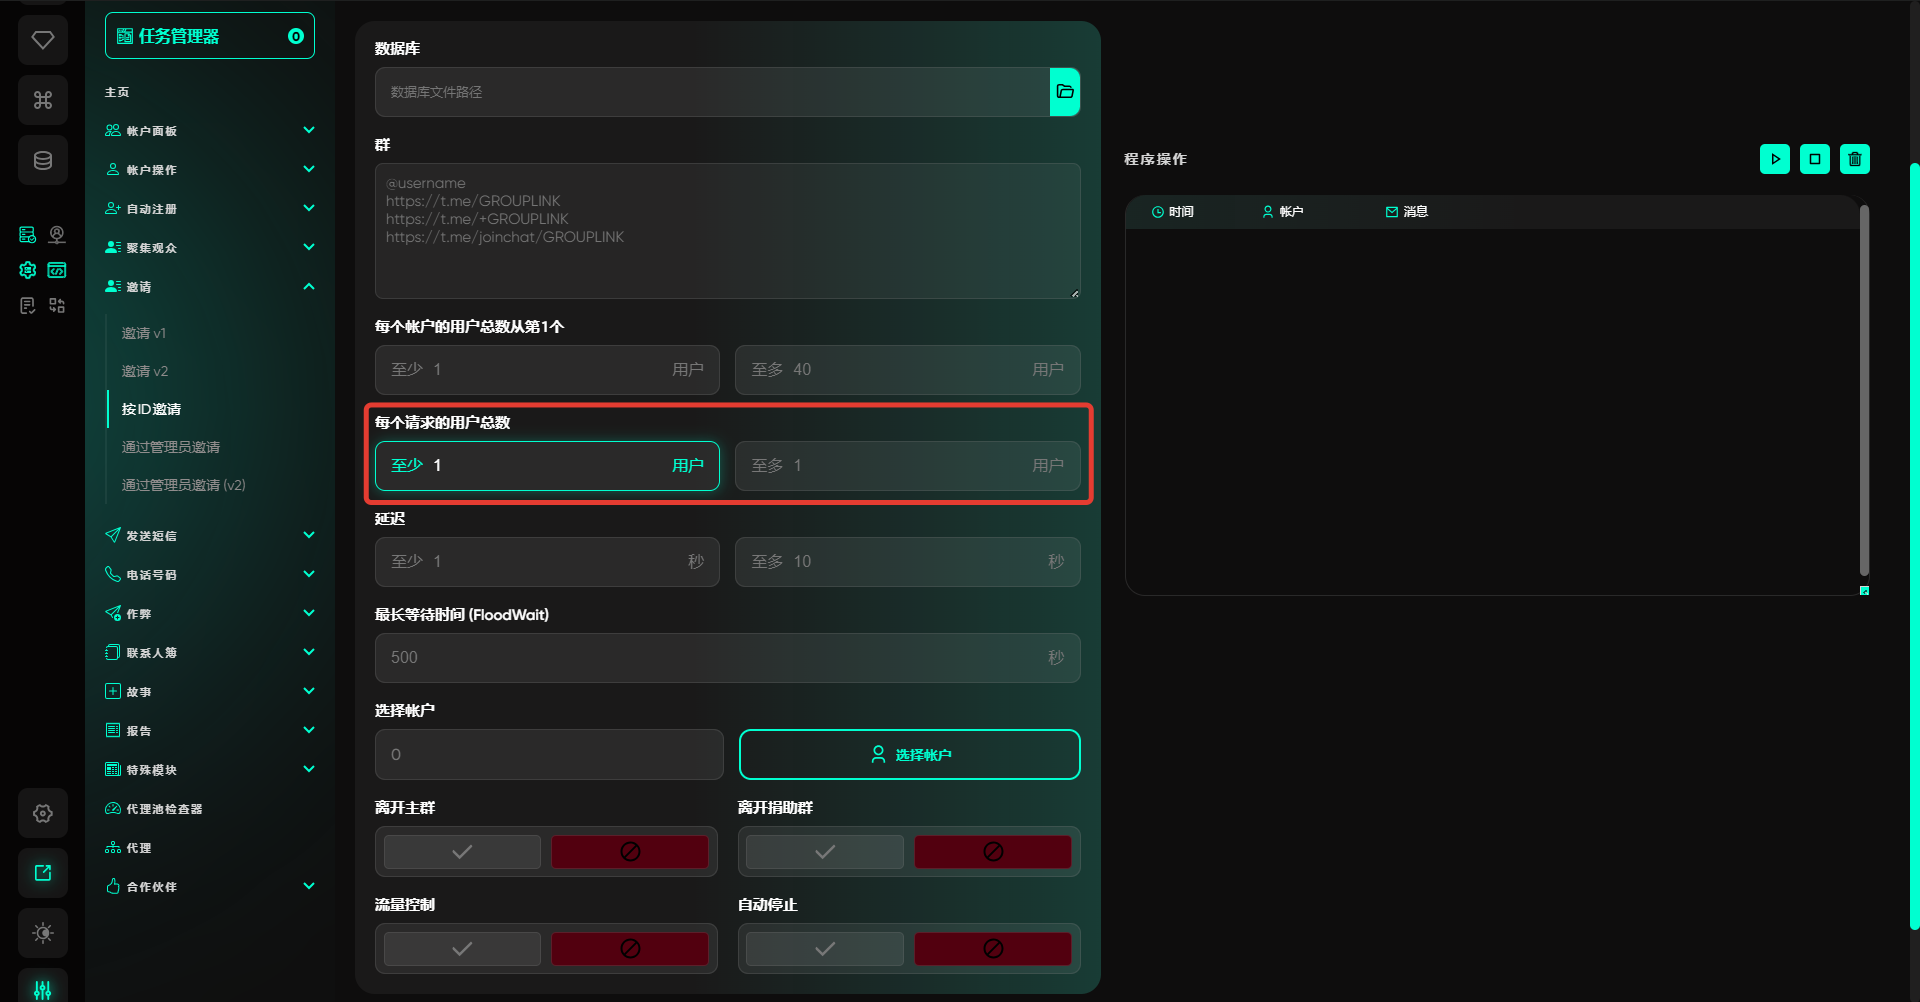Open the gear settings icon in left rail
Viewport: 1920px width, 1002px height.
coord(43,813)
